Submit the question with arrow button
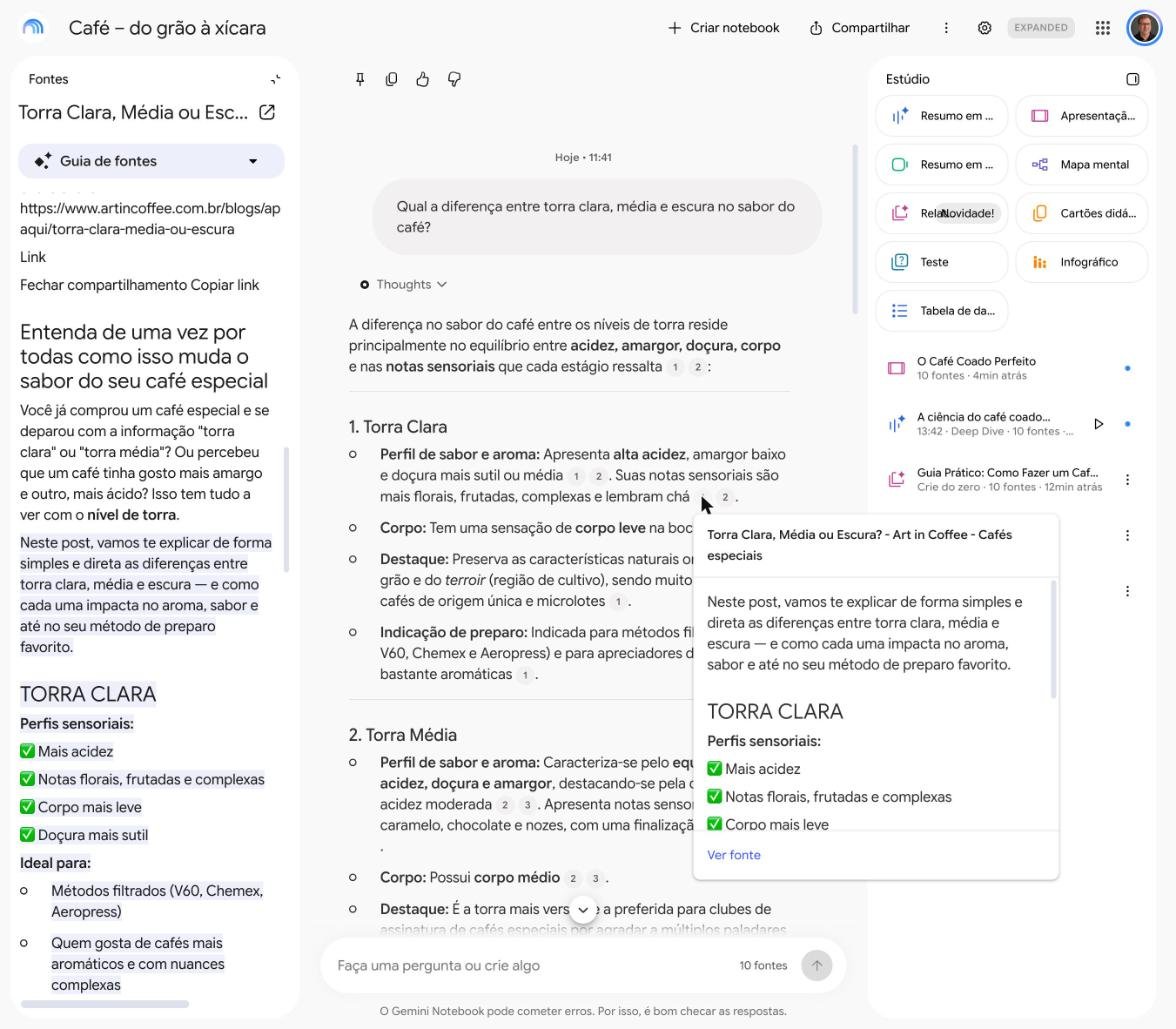The image size is (1176, 1029). click(x=817, y=965)
